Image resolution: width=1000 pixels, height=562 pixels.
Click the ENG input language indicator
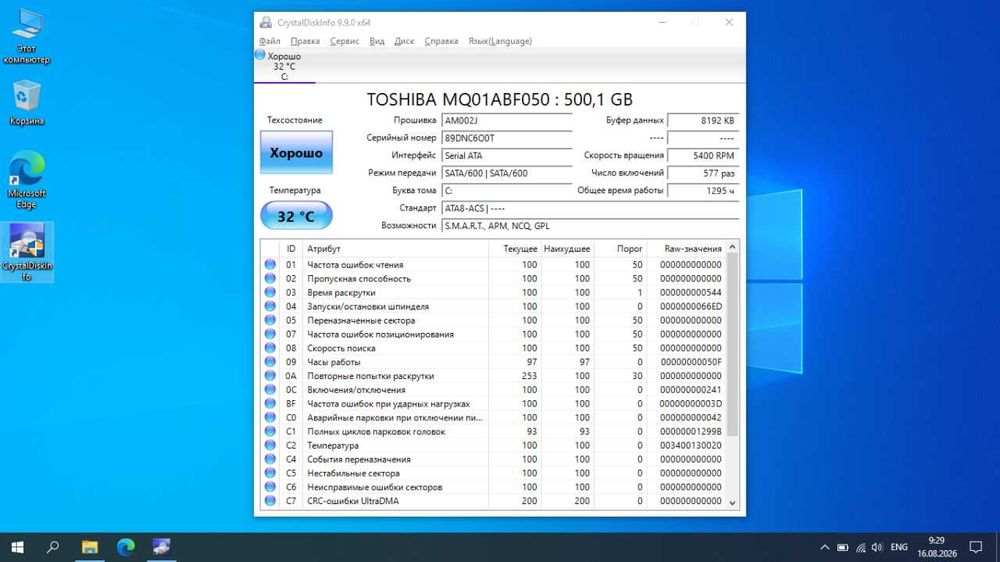(899, 547)
